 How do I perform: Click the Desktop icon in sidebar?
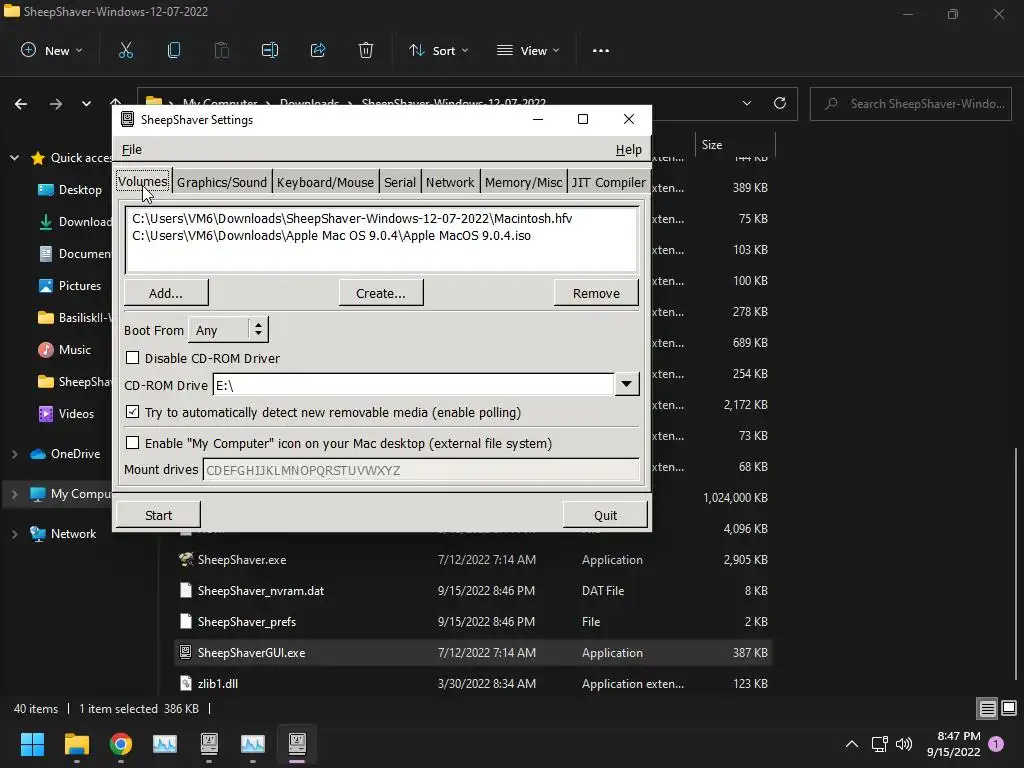(x=46, y=190)
